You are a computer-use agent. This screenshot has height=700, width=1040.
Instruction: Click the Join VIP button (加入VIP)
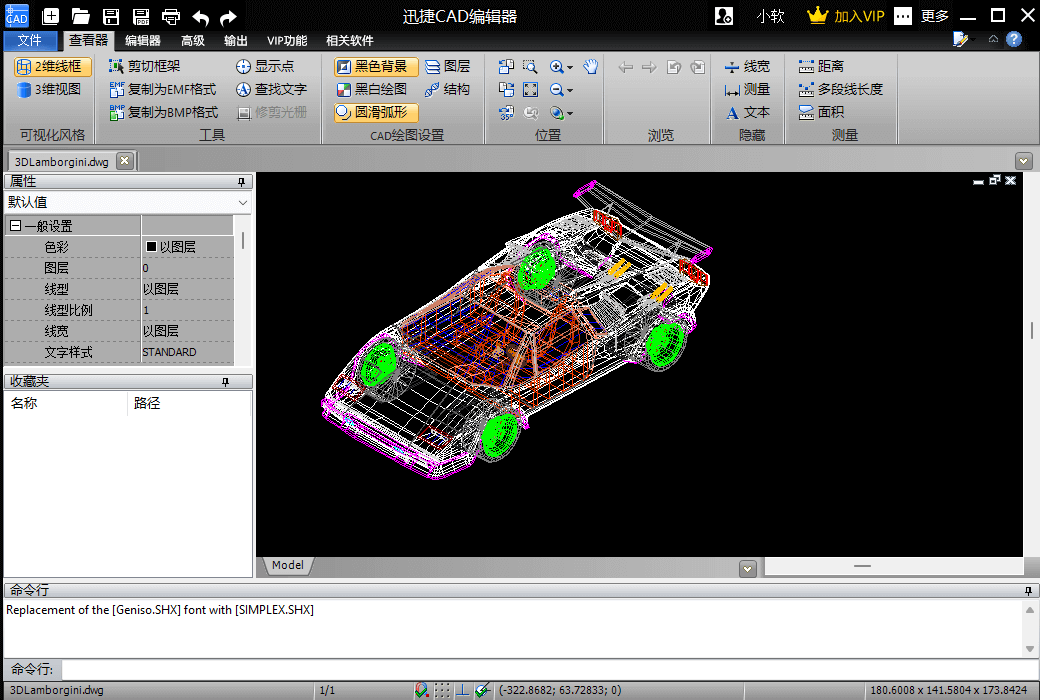click(846, 16)
